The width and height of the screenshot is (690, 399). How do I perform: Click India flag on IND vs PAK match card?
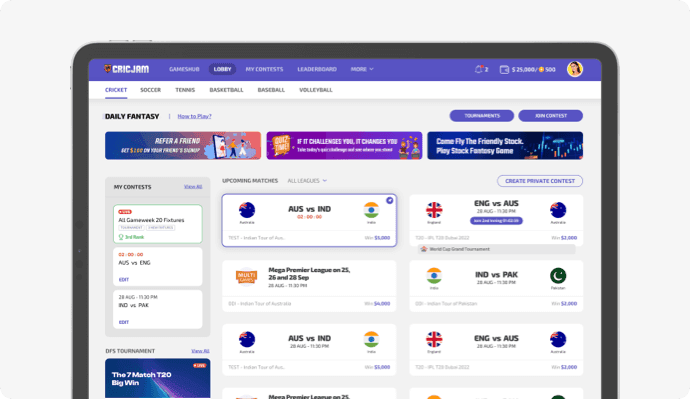pyautogui.click(x=434, y=275)
